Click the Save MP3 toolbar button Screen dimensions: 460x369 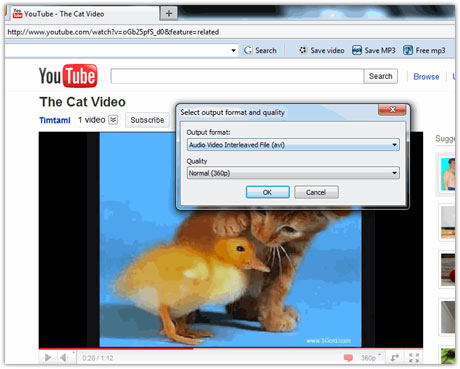coord(374,51)
